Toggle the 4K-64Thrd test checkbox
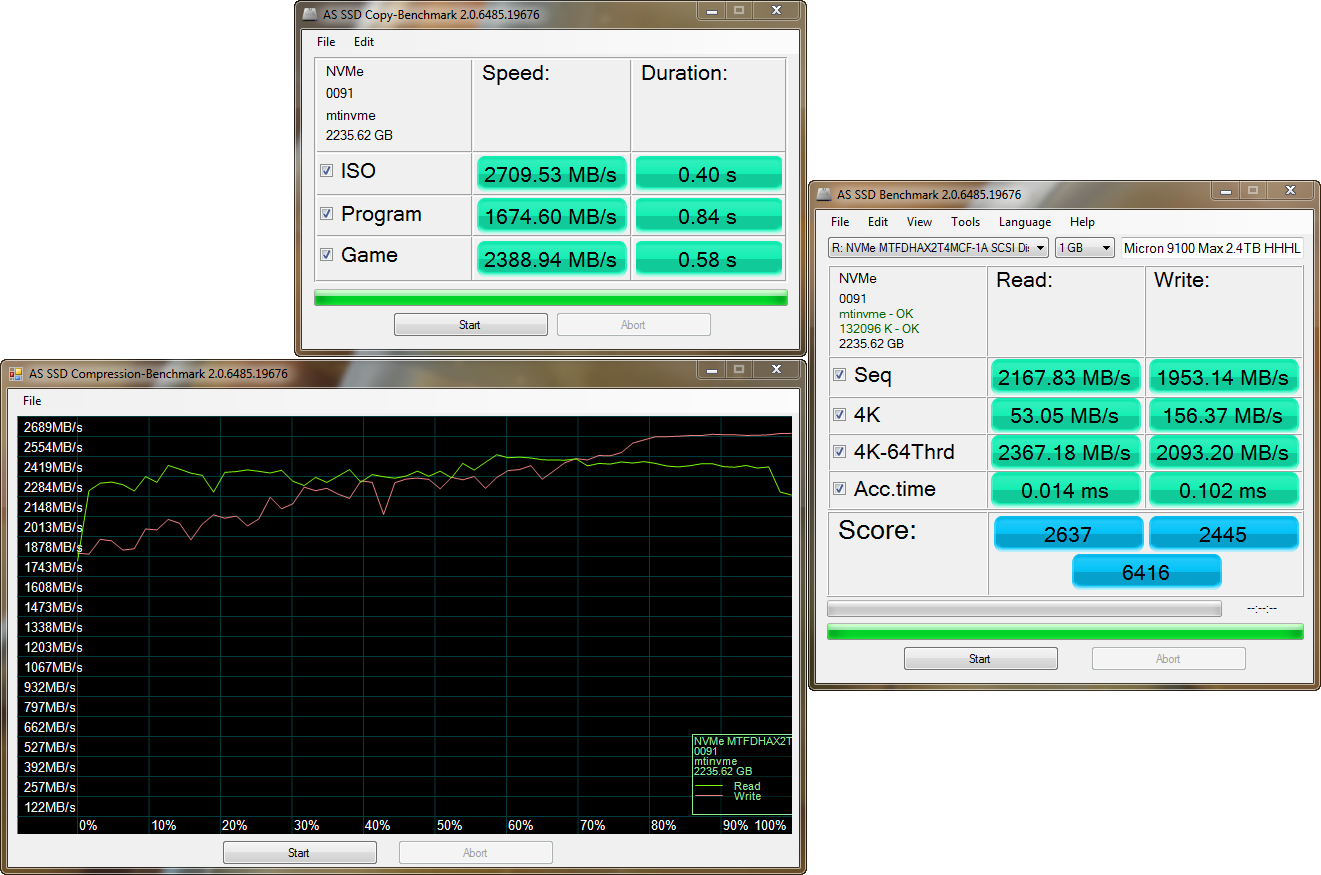Image resolution: width=1321 pixels, height=875 pixels. [x=840, y=452]
